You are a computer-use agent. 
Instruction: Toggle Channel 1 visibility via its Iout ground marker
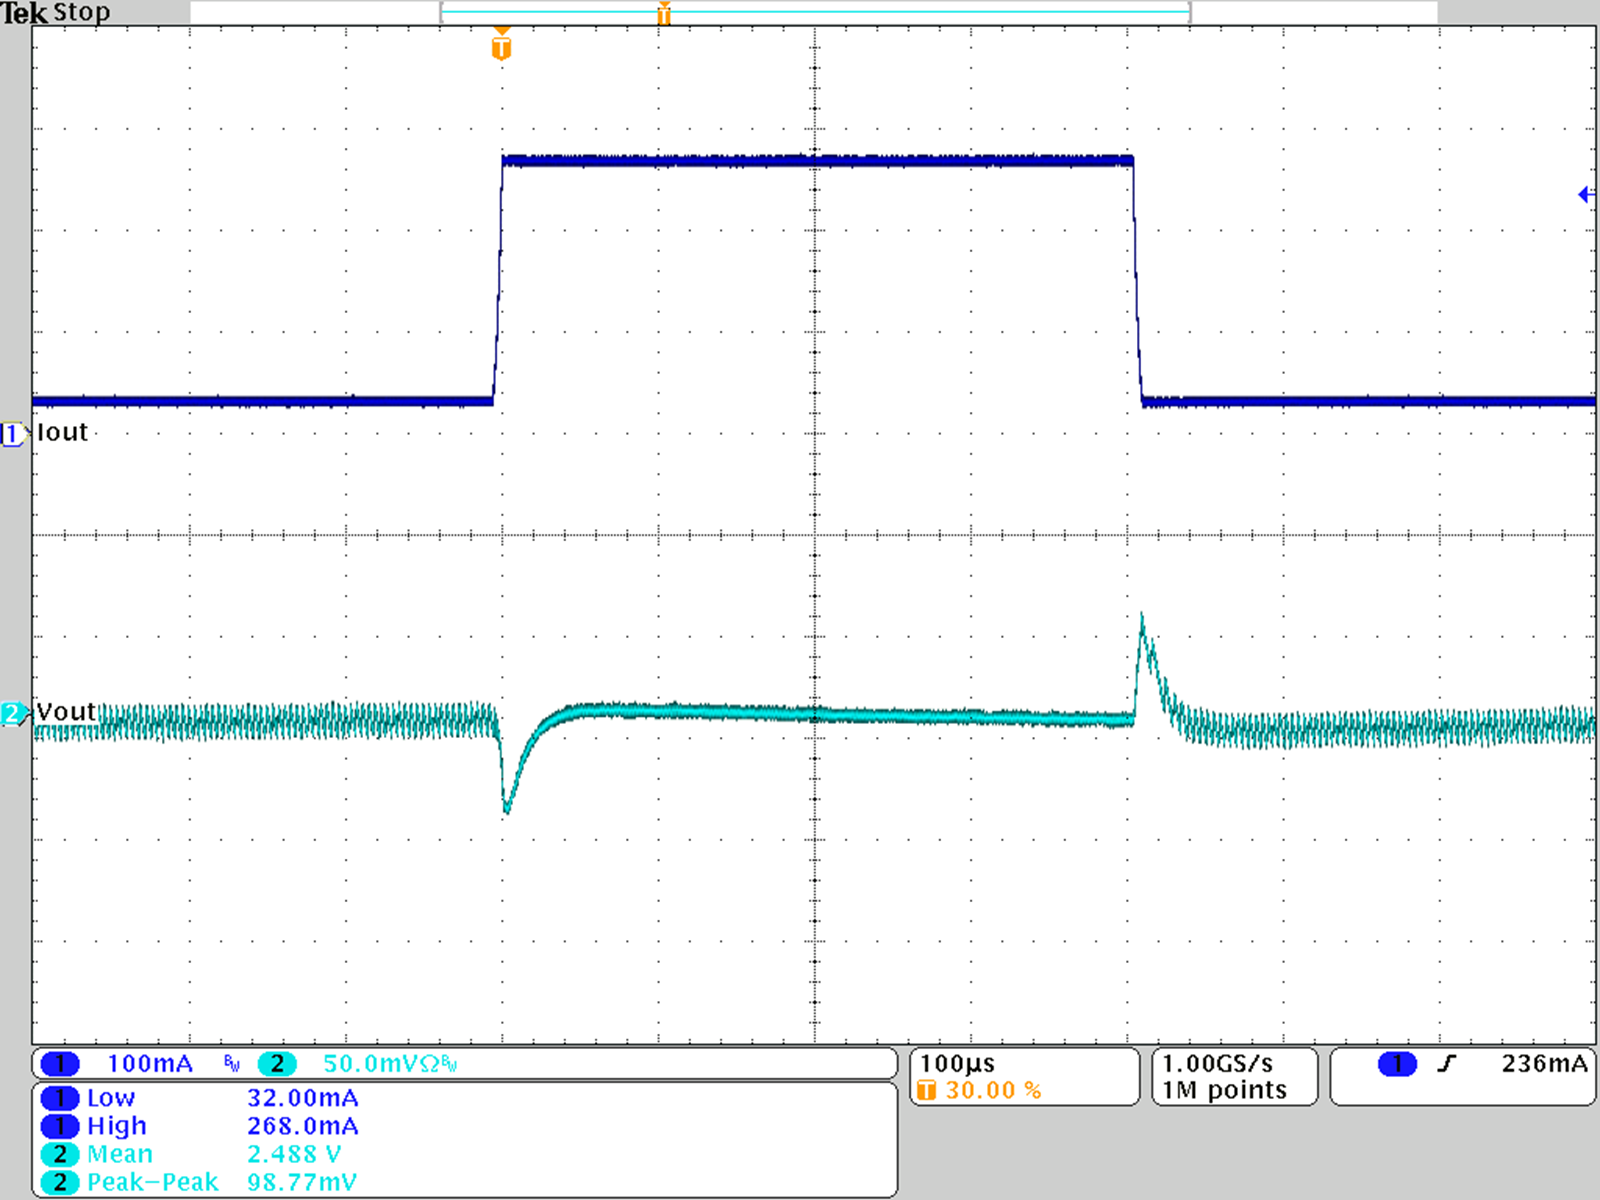point(12,432)
